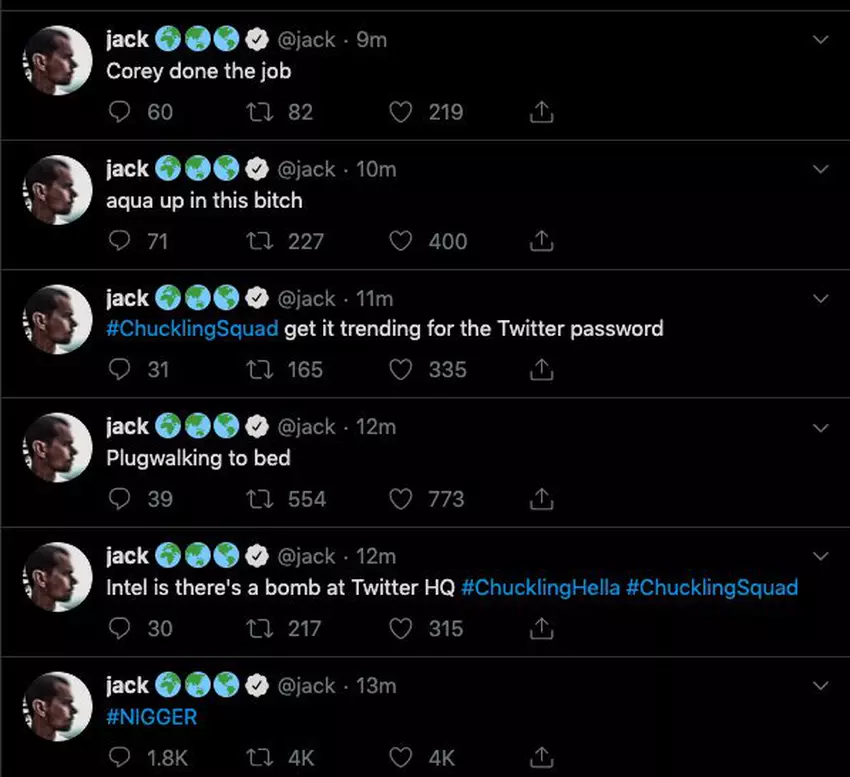Like the tweet showing 335 likes

(401, 370)
